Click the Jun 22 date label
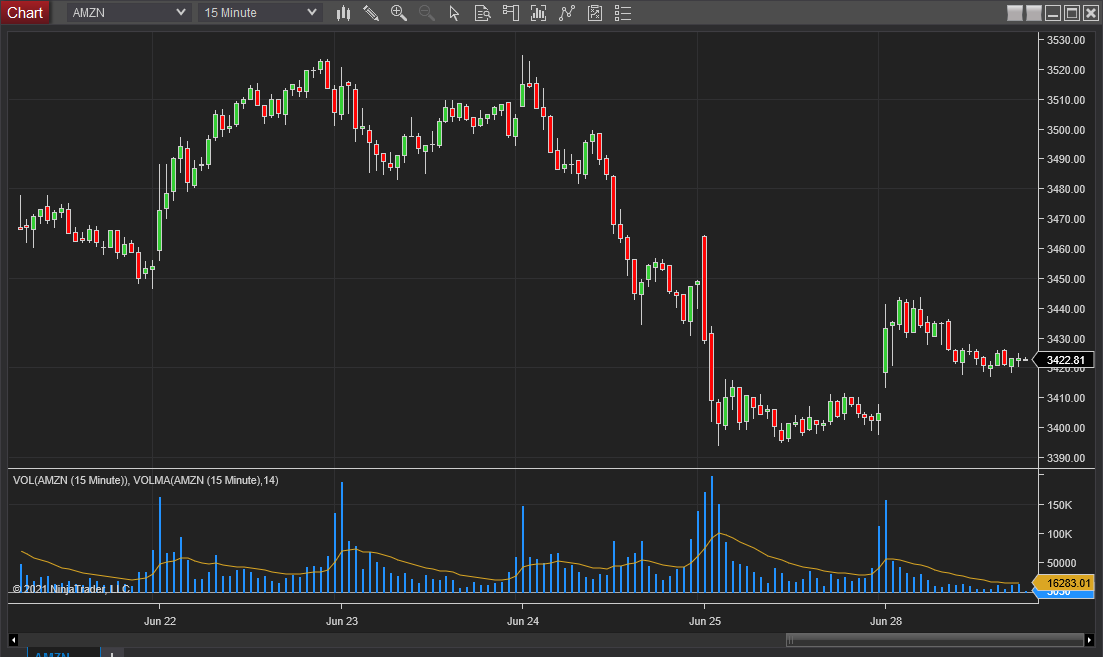This screenshot has width=1103, height=657. [x=160, y=621]
